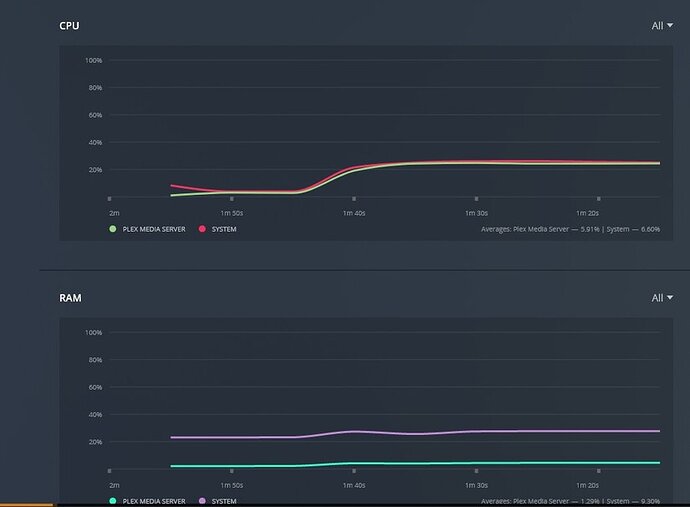Click 1m 40s tick marker on CPU chart
This screenshot has height=507, width=690.
[x=354, y=199]
